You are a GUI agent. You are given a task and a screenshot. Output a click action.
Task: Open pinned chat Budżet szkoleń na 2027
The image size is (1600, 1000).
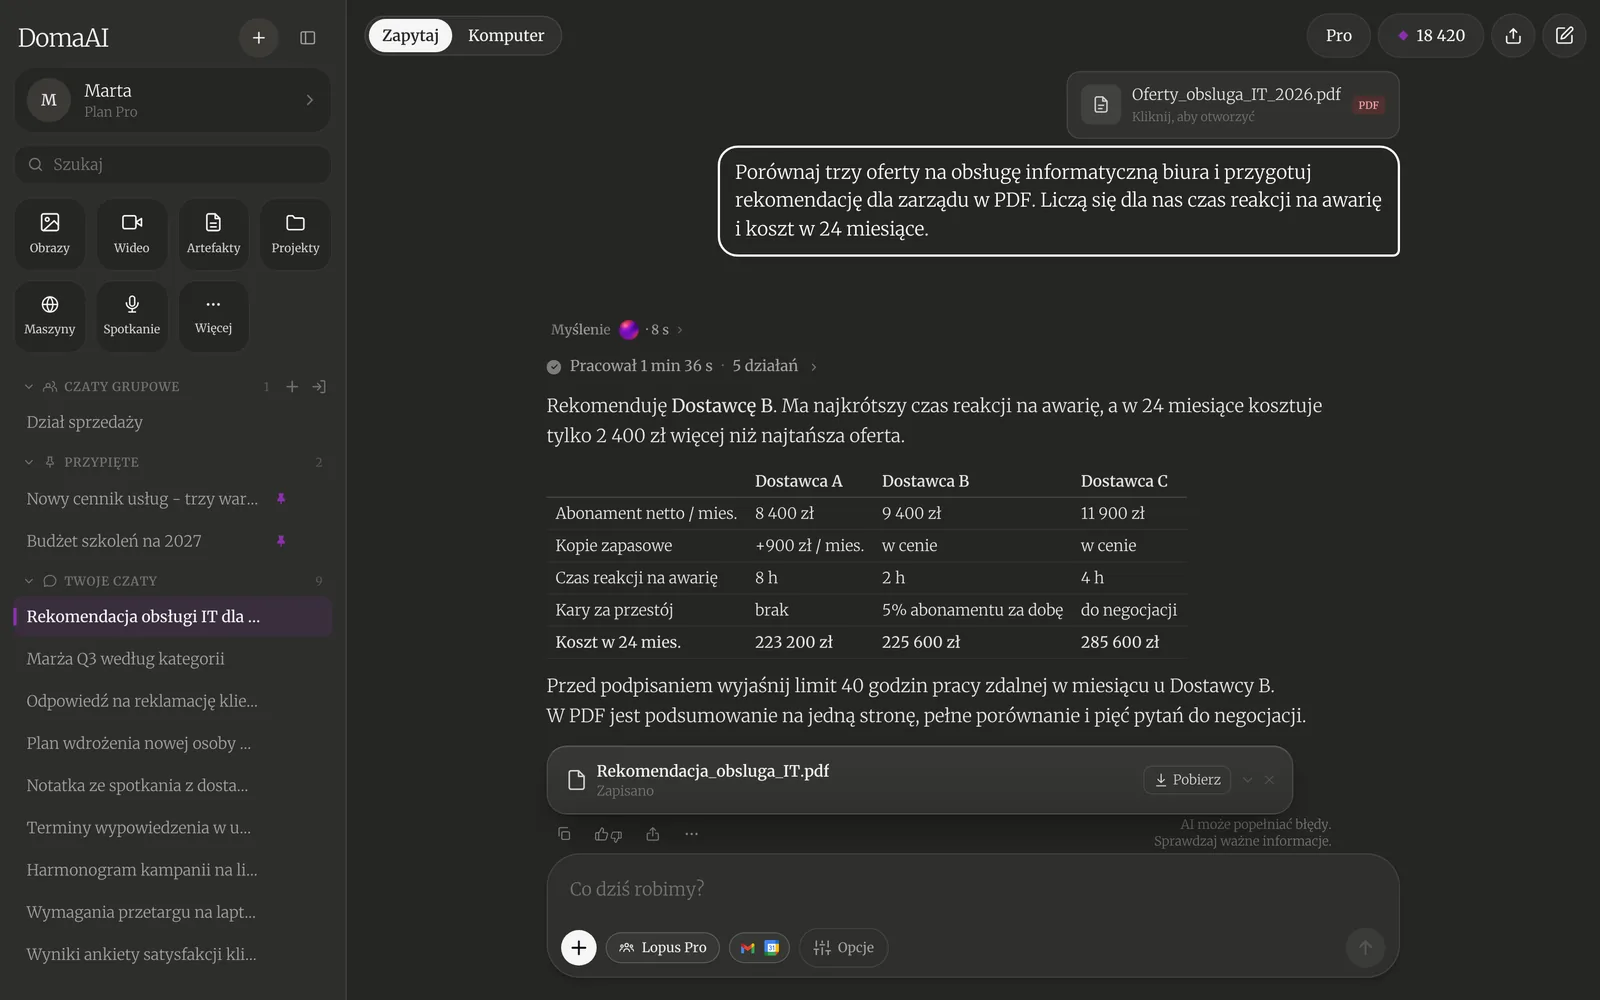(172, 541)
